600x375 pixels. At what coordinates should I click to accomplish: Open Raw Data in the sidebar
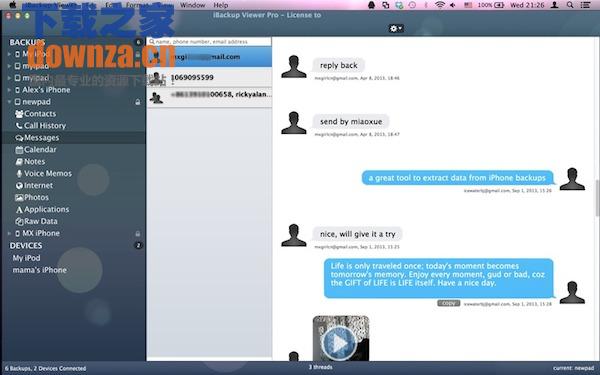click(x=36, y=221)
